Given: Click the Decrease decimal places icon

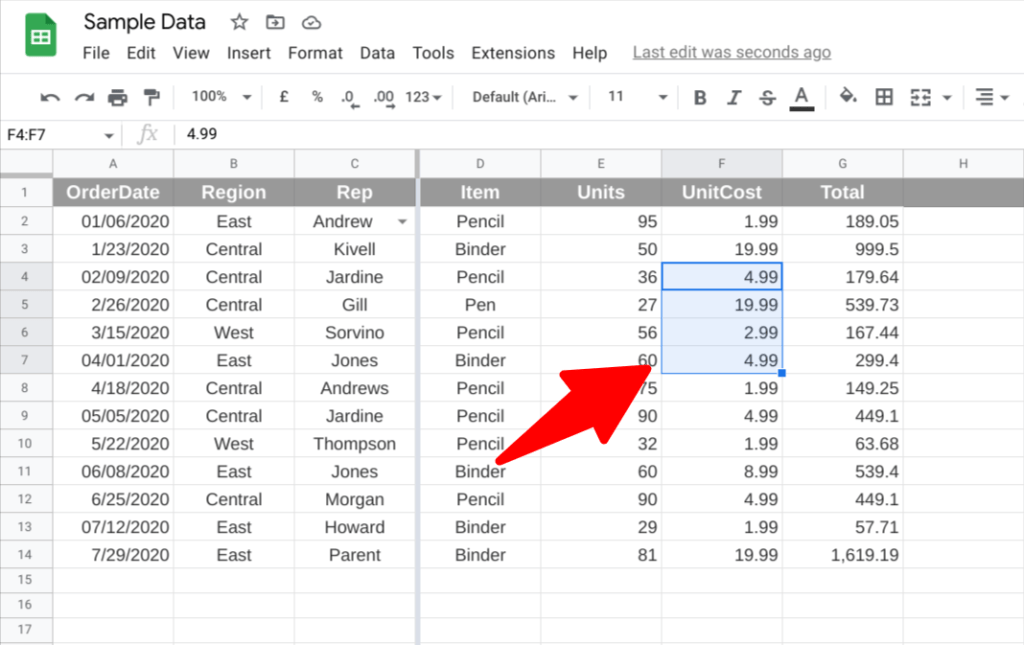Looking at the screenshot, I should tap(348, 97).
